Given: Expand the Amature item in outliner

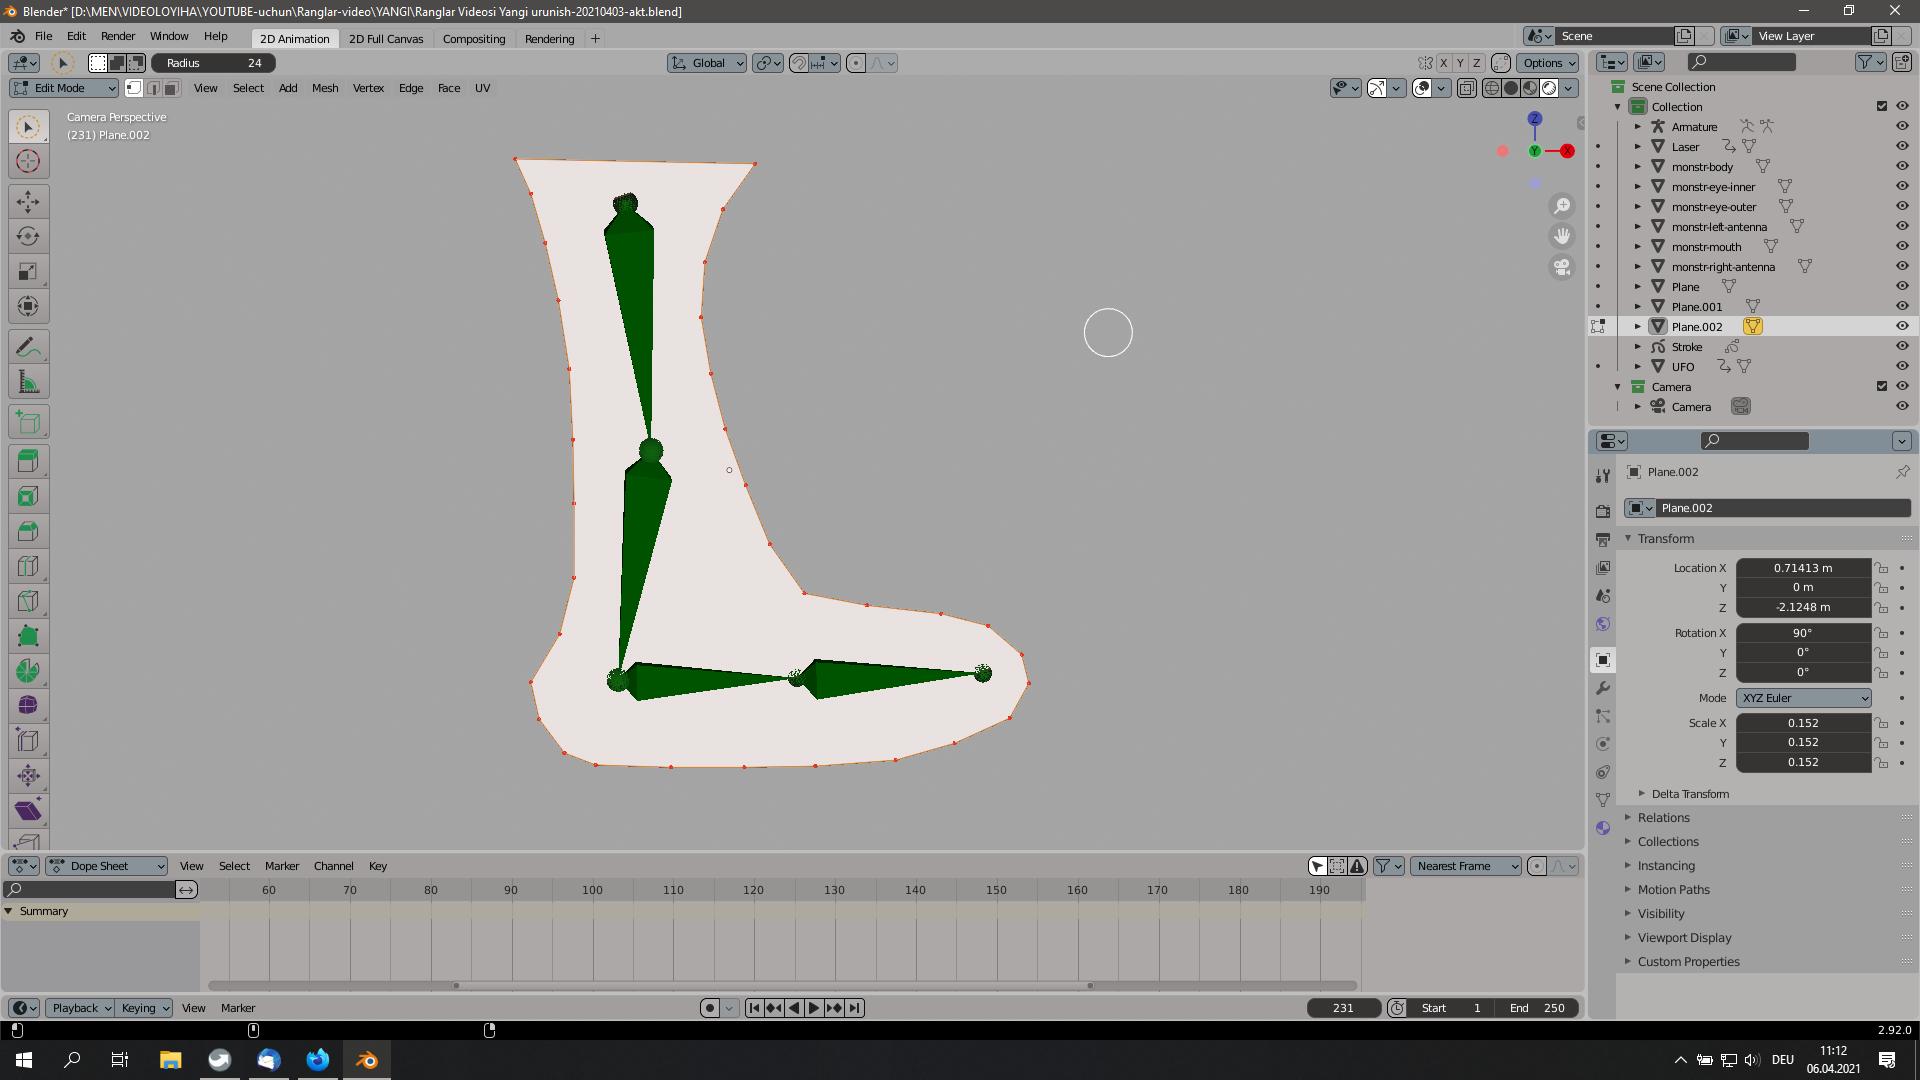Looking at the screenshot, I should [x=1638, y=126].
